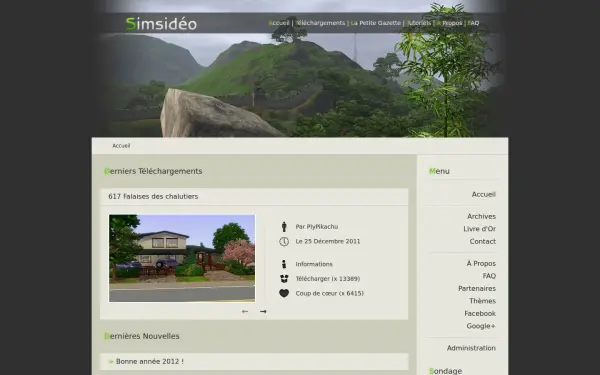This screenshot has height=375, width=600.
Task: Open Livre d'Or in the sidebar
Action: (479, 229)
